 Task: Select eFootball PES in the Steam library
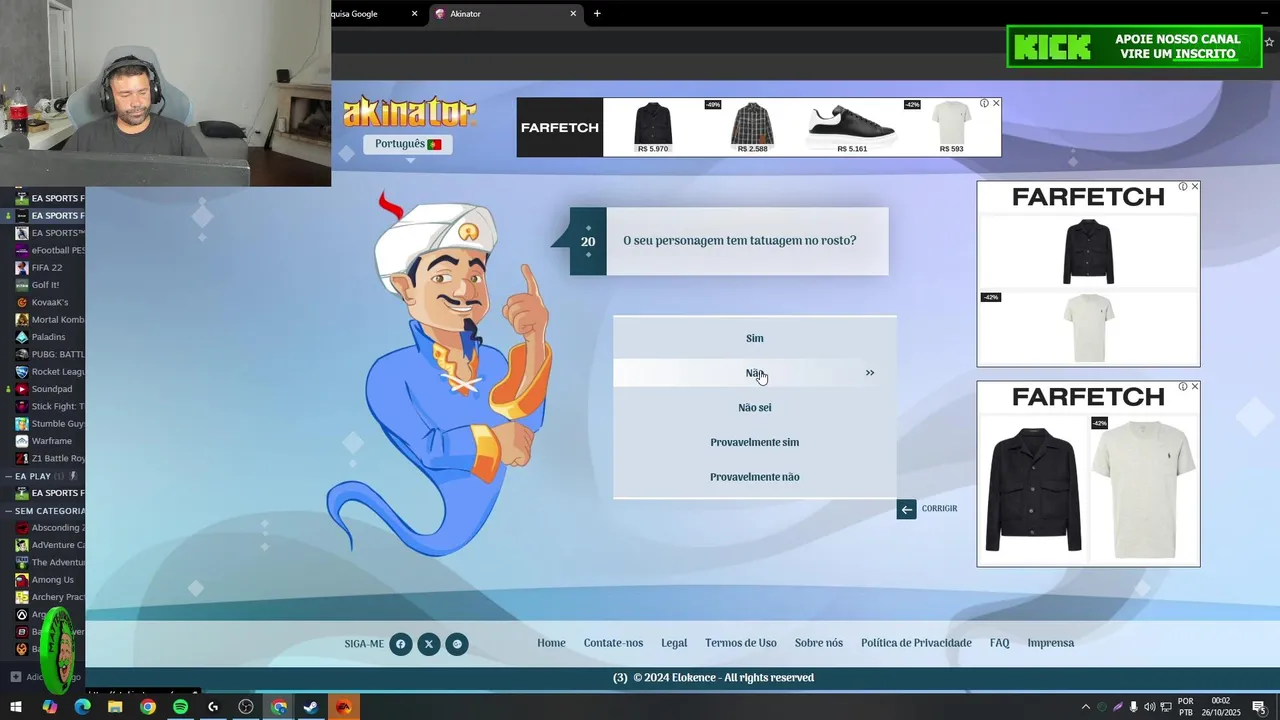pos(50,250)
